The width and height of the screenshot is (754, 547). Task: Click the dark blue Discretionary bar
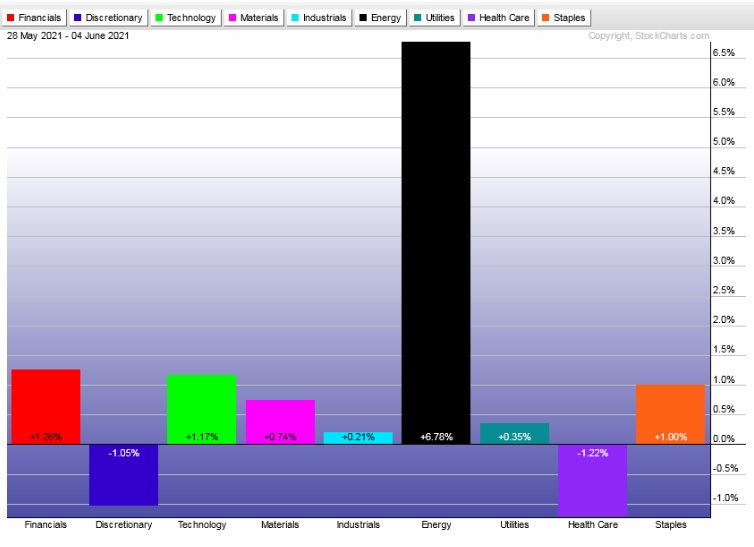tap(124, 475)
